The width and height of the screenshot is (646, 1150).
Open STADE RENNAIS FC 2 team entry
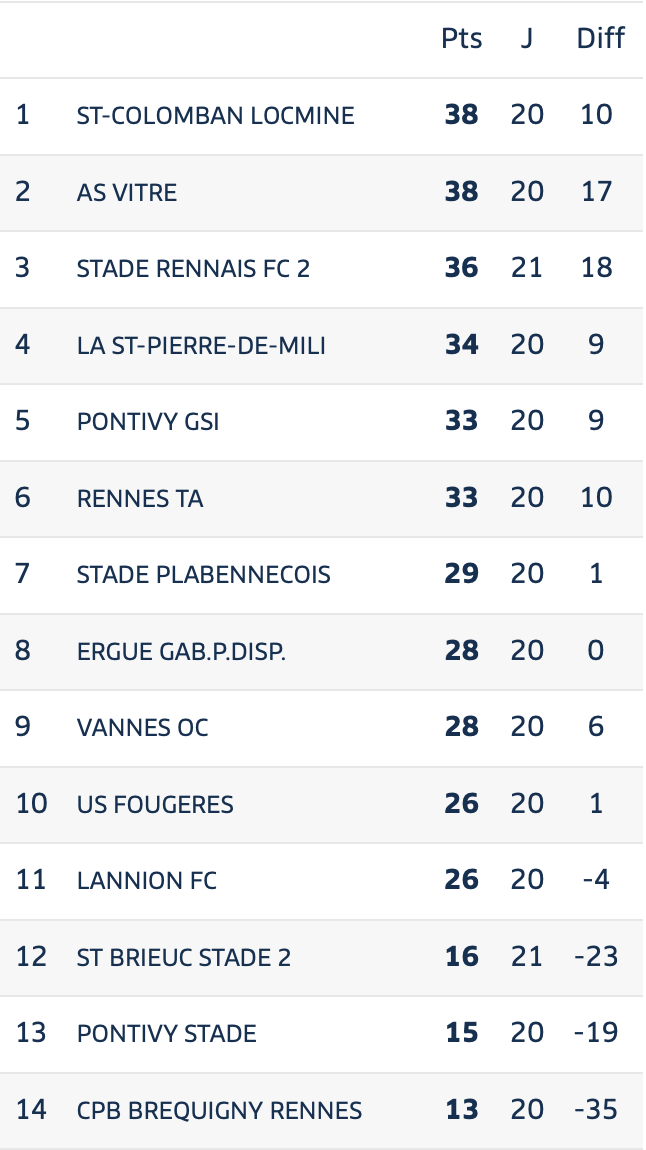[x=193, y=268]
